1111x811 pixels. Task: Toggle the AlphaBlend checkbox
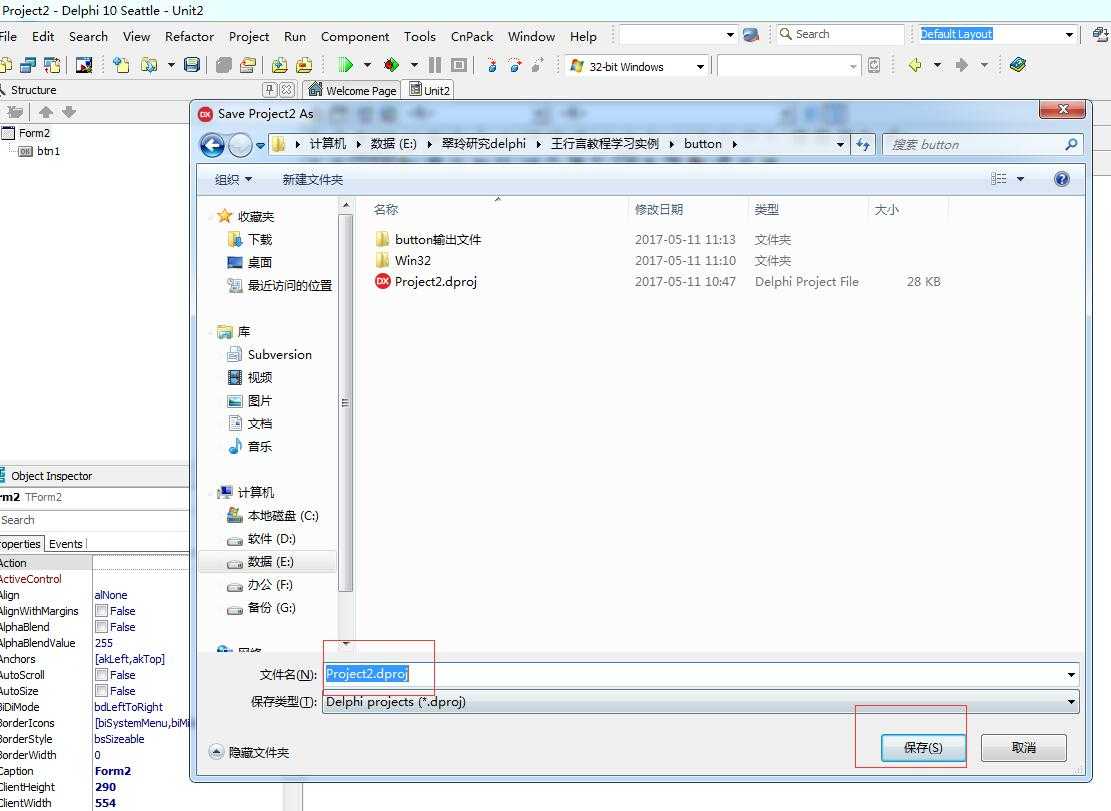pos(102,627)
